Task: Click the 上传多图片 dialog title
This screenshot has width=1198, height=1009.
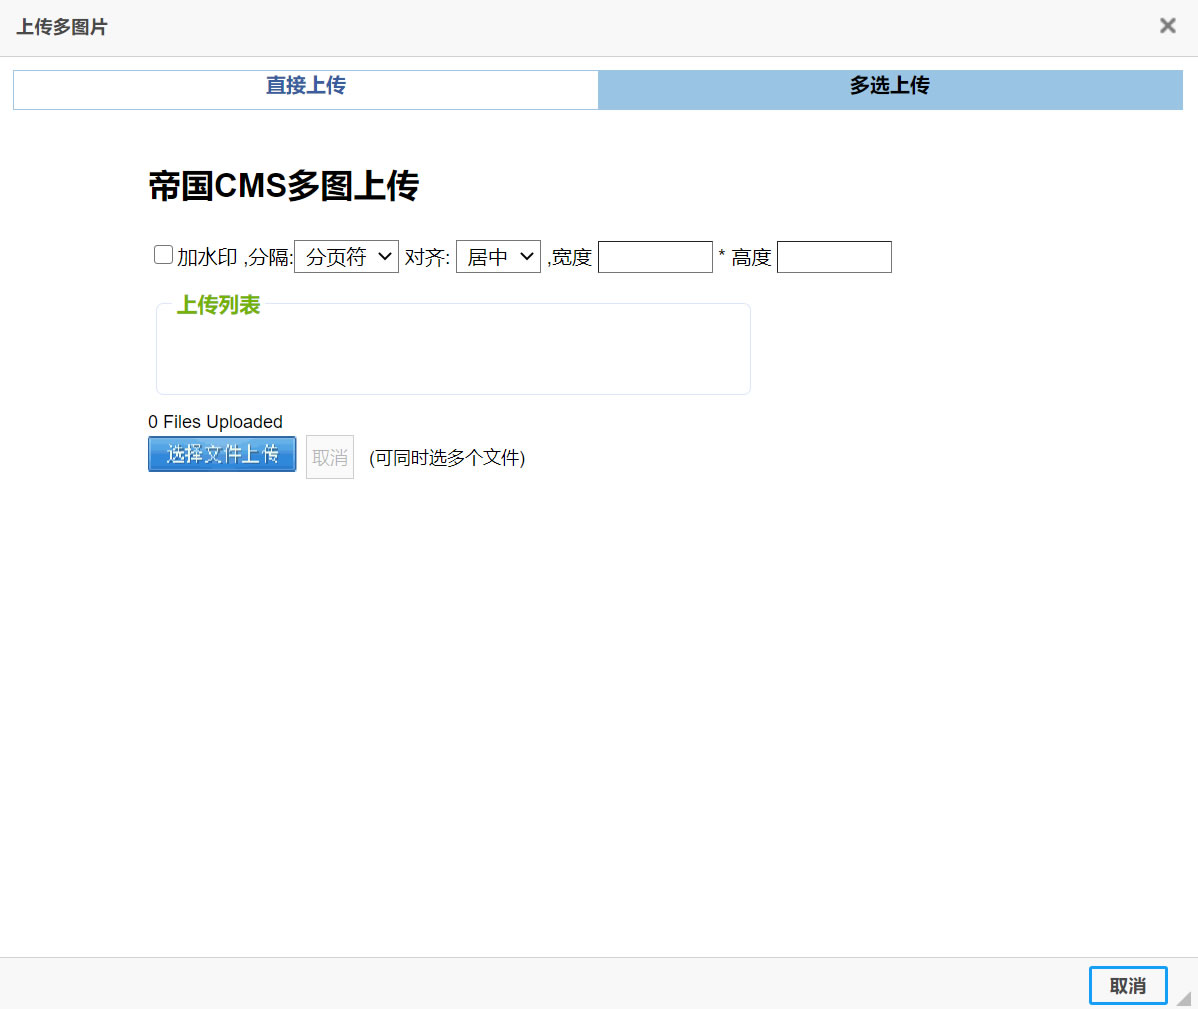Action: point(61,29)
